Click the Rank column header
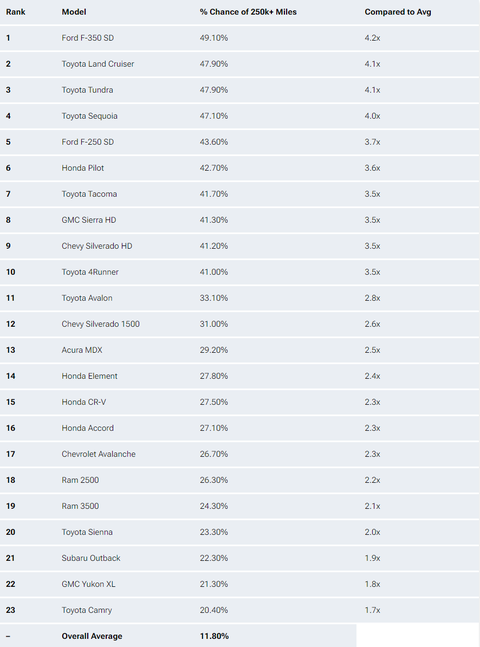480x647 pixels. click(16, 12)
